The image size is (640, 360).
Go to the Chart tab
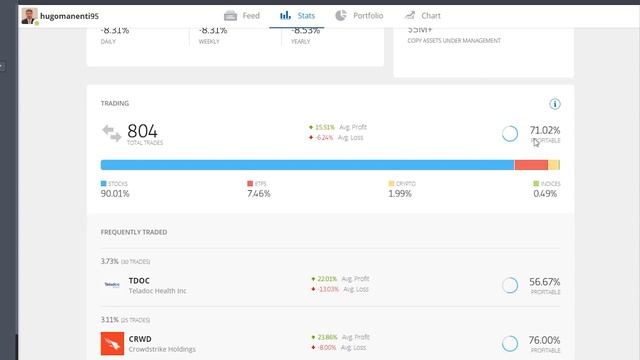tap(422, 16)
